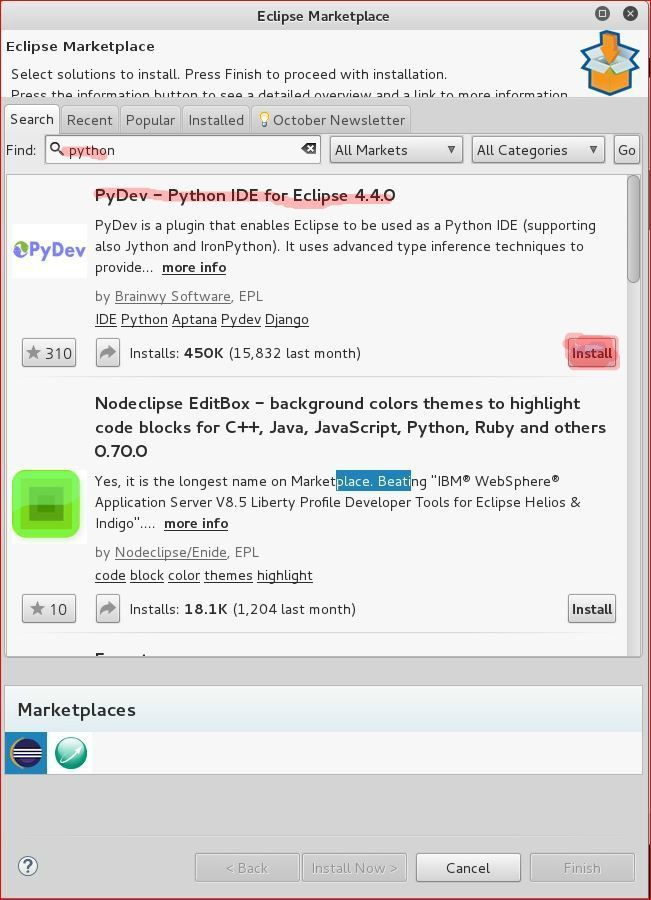Select the green globe marketplace icon
The width and height of the screenshot is (651, 900).
(x=71, y=752)
